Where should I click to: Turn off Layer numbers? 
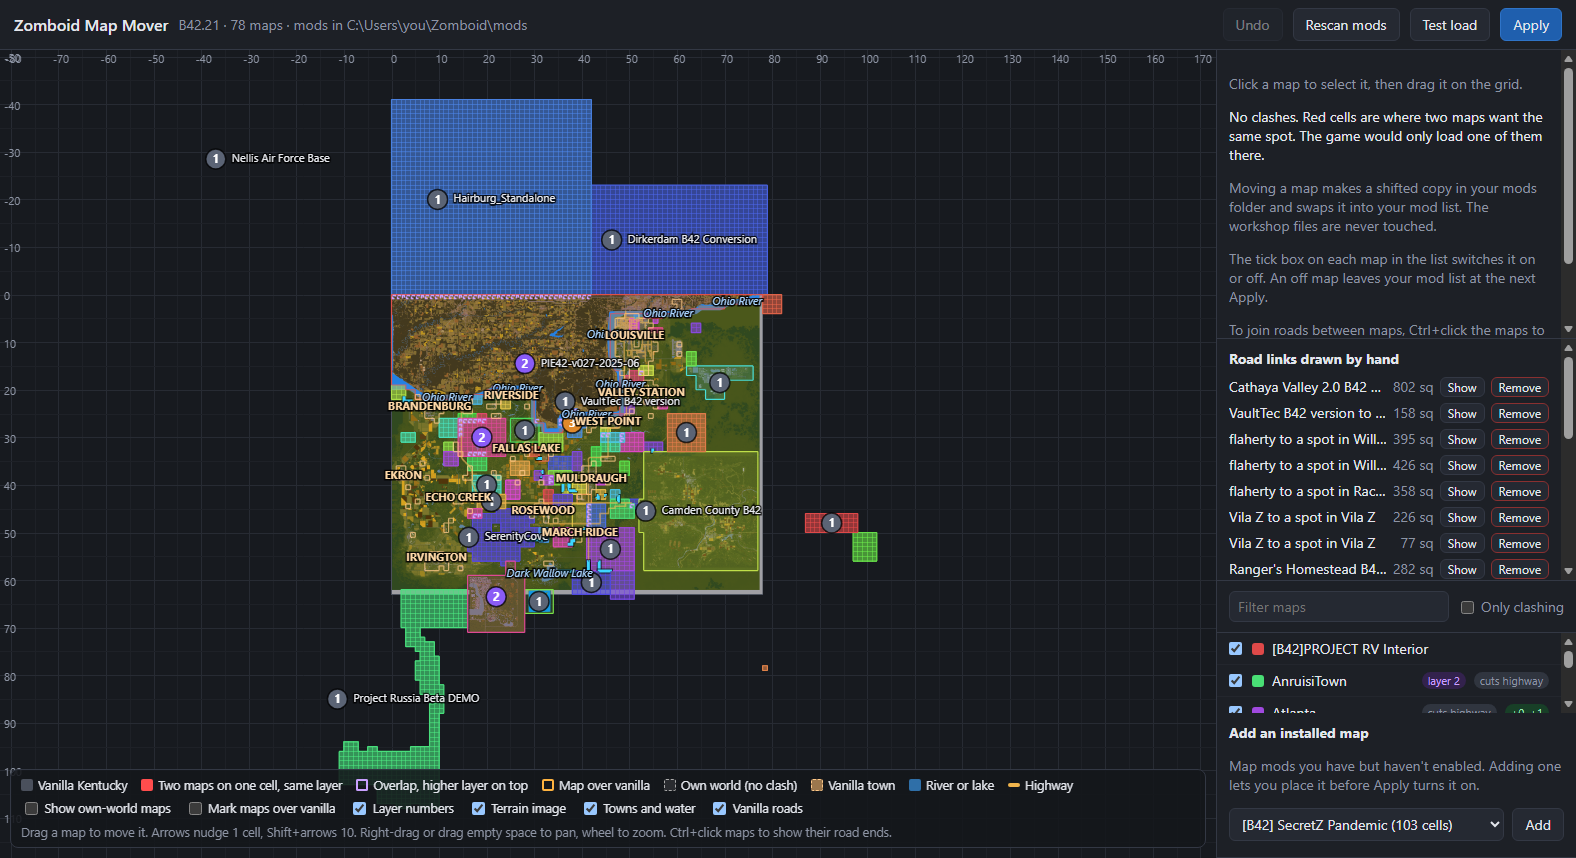tap(360, 809)
